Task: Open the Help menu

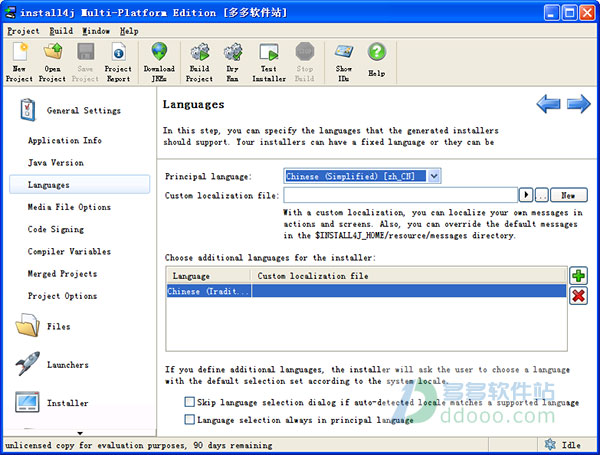Action: tap(129, 31)
